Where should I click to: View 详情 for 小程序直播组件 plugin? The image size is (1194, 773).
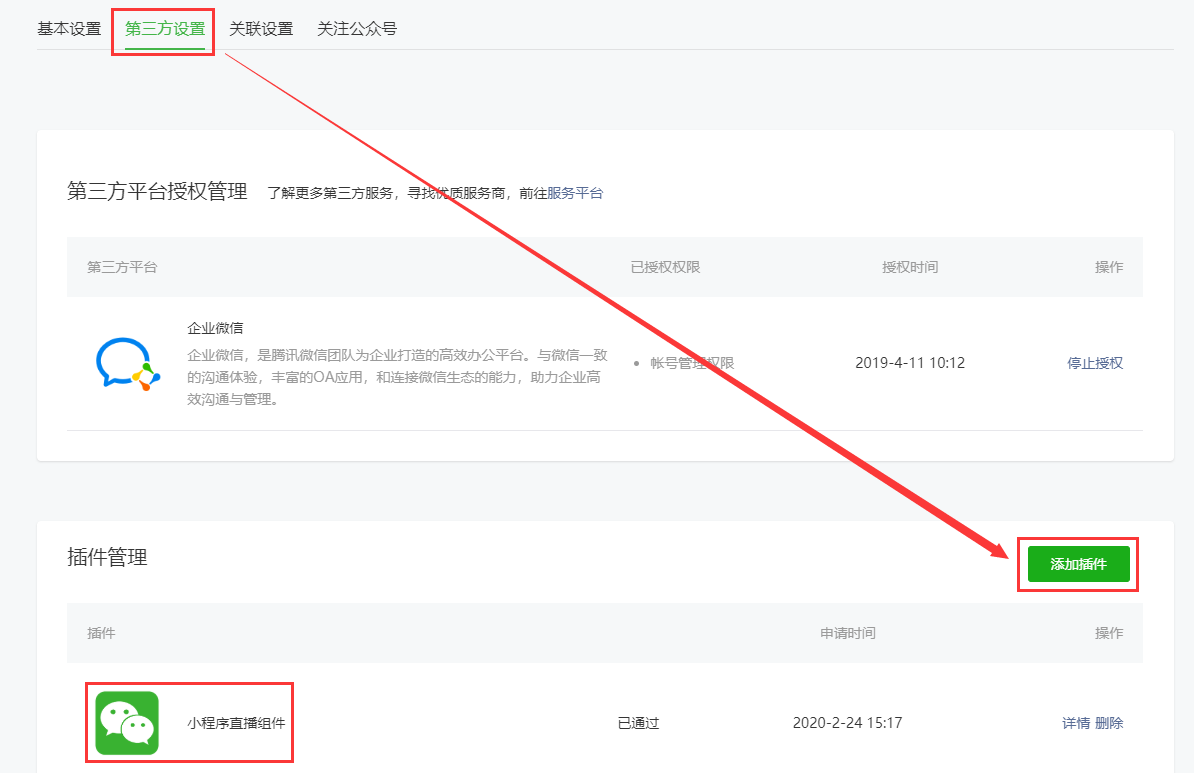[1076, 723]
